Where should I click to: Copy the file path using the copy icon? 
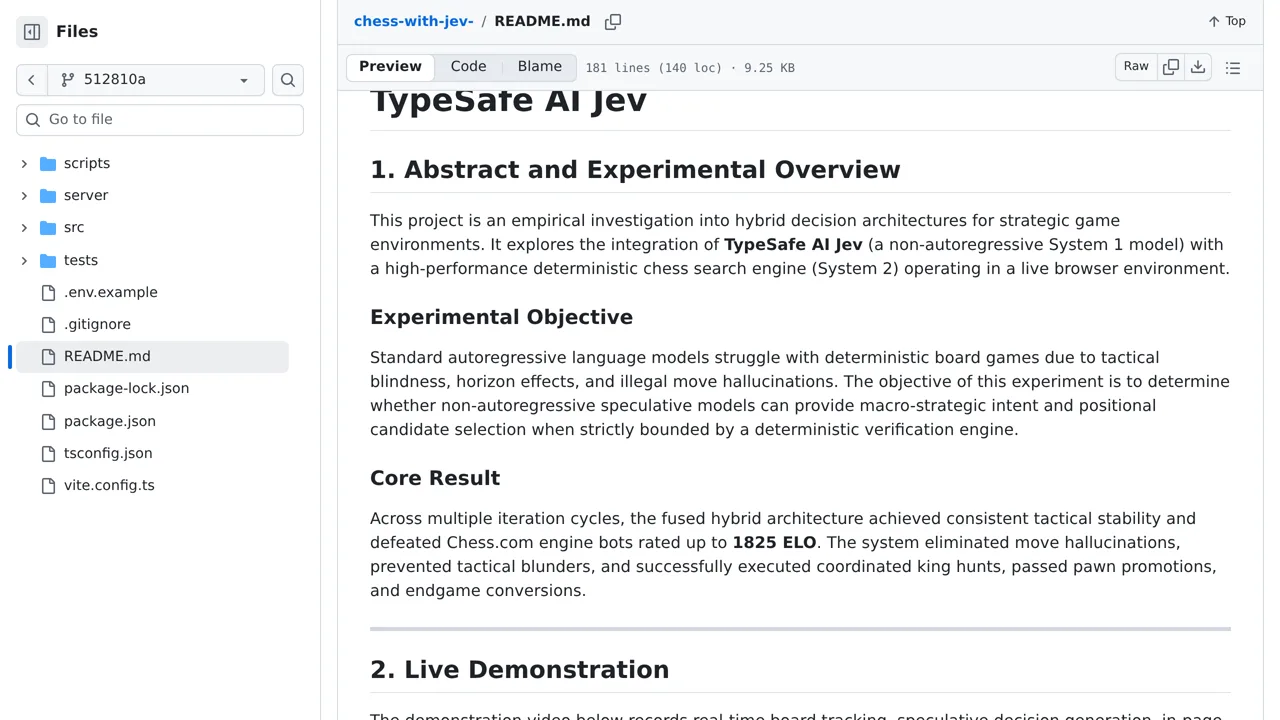[x=613, y=21]
